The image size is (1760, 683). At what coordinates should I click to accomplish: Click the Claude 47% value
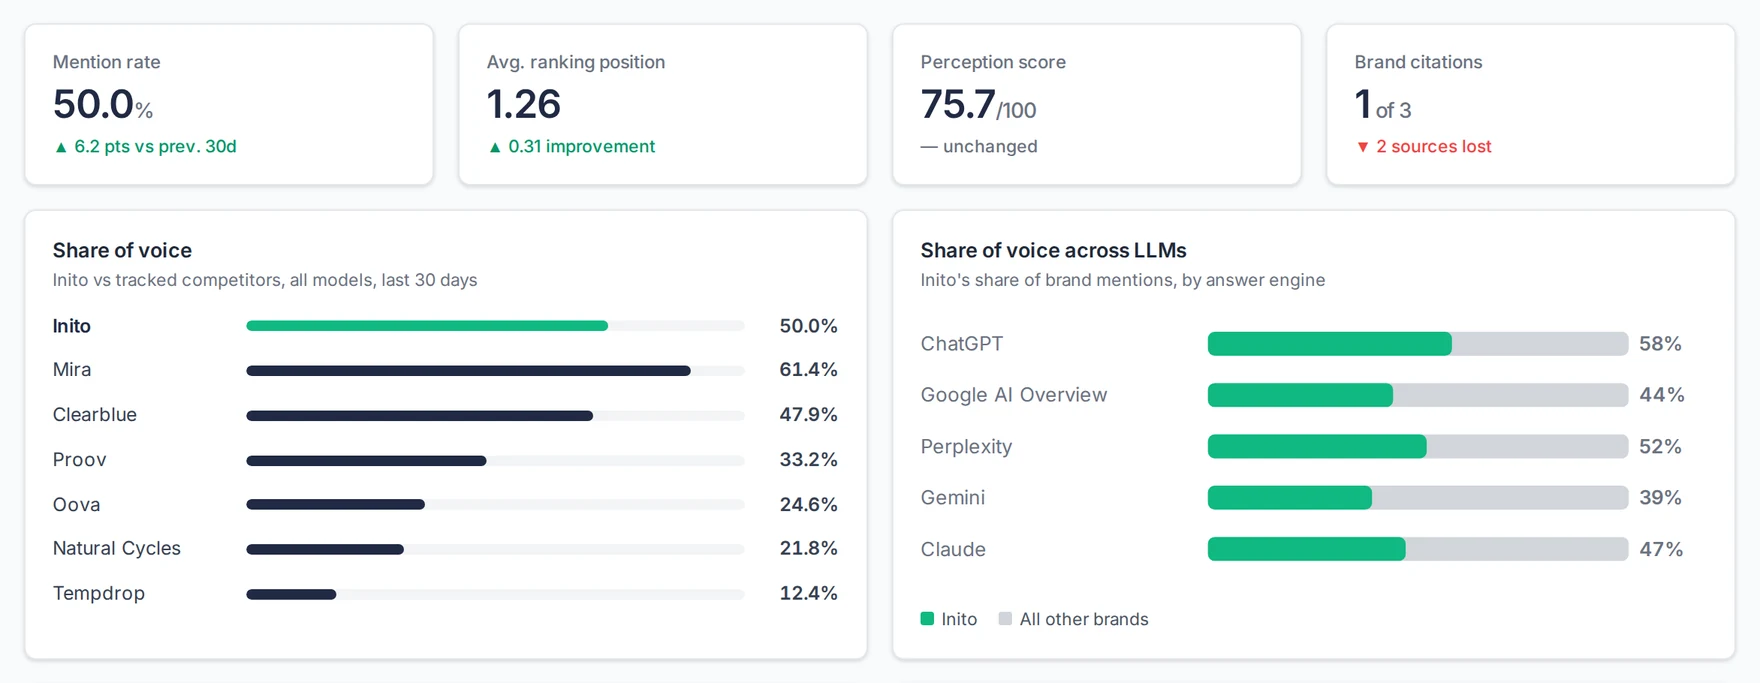click(x=1661, y=550)
